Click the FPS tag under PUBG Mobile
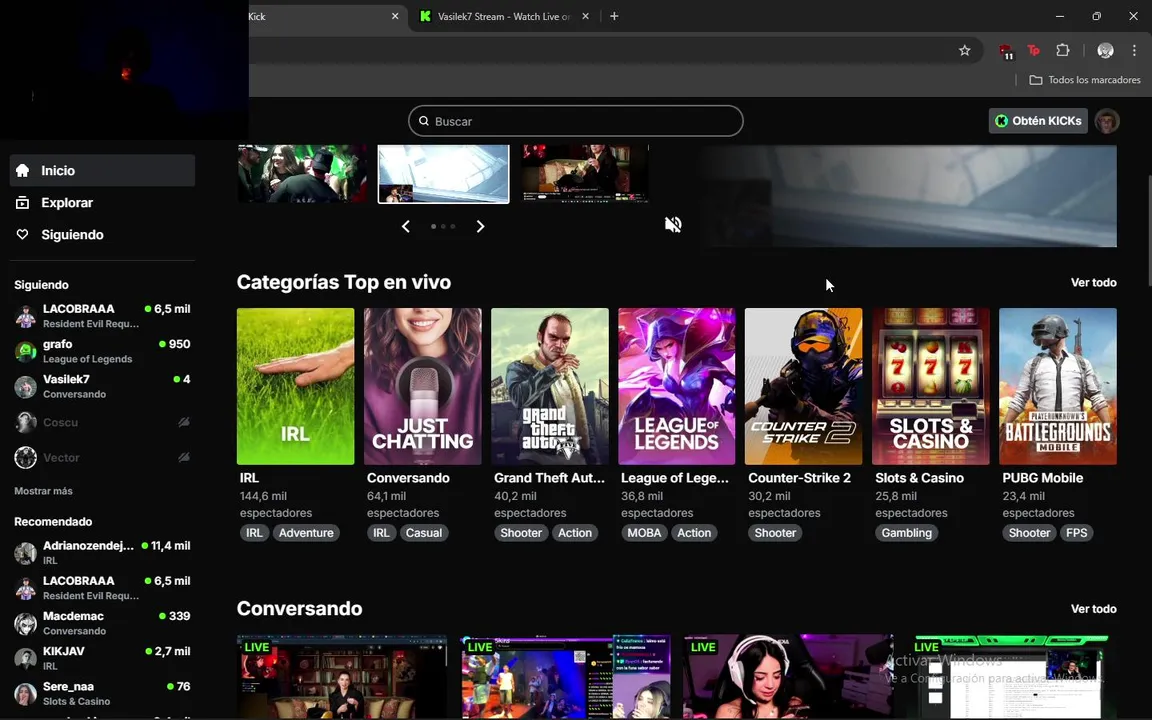 click(x=1076, y=533)
